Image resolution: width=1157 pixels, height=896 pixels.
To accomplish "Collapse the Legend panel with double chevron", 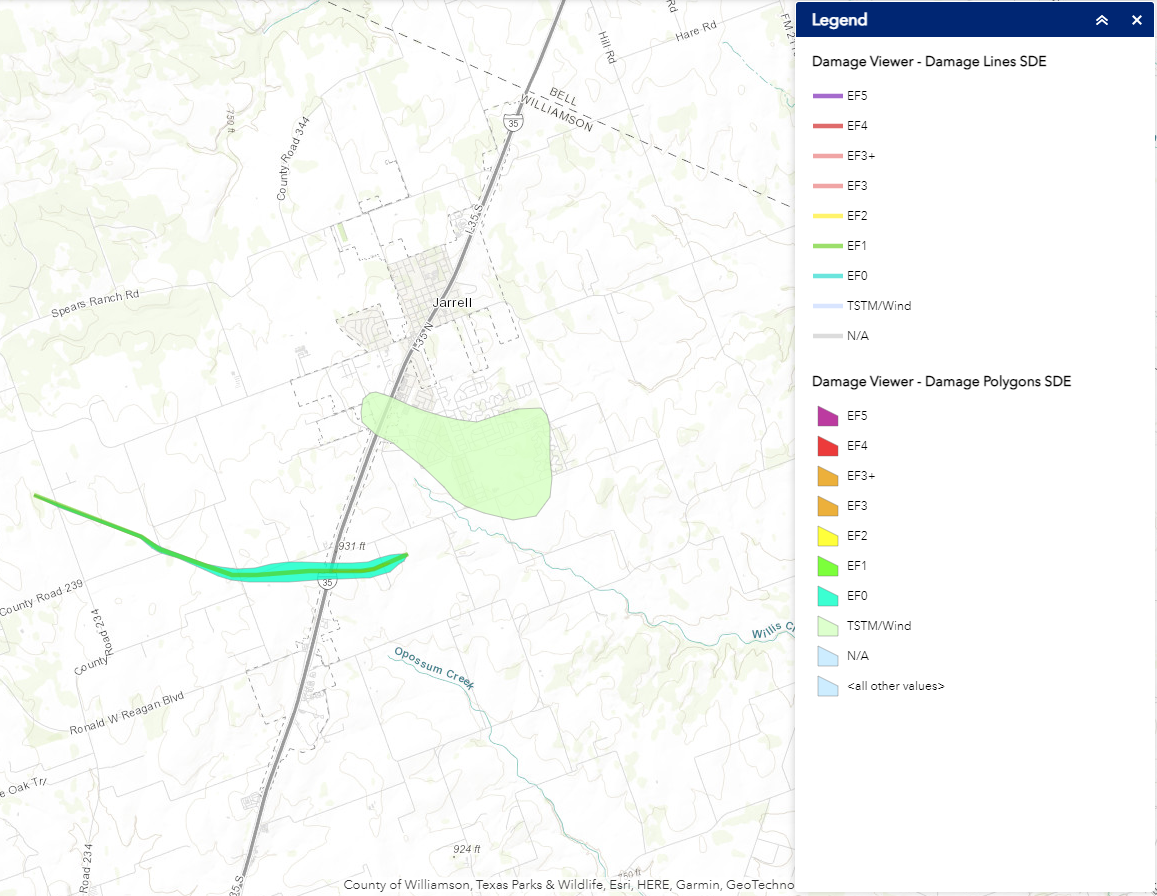I will click(1102, 21).
